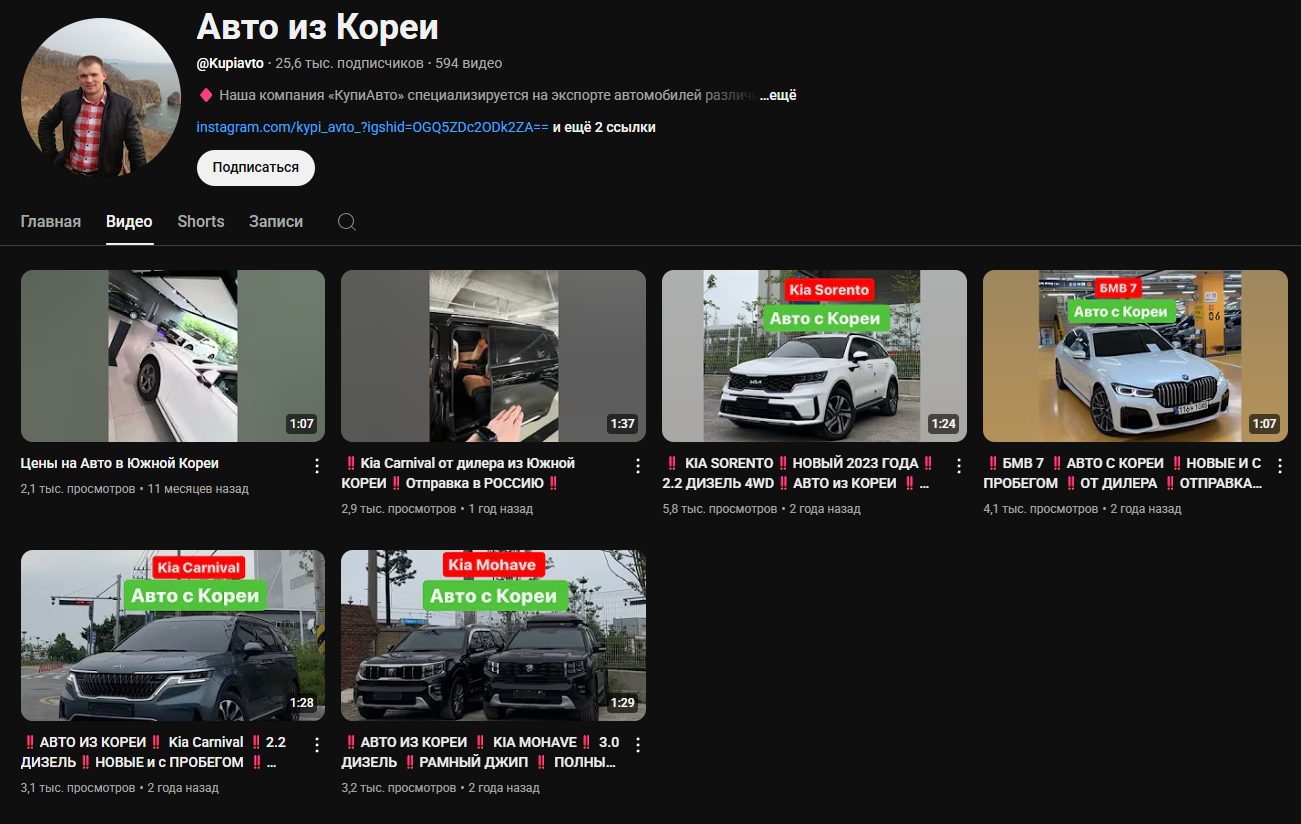
Task: Click the channel profile avatar
Action: pyautogui.click(x=101, y=98)
